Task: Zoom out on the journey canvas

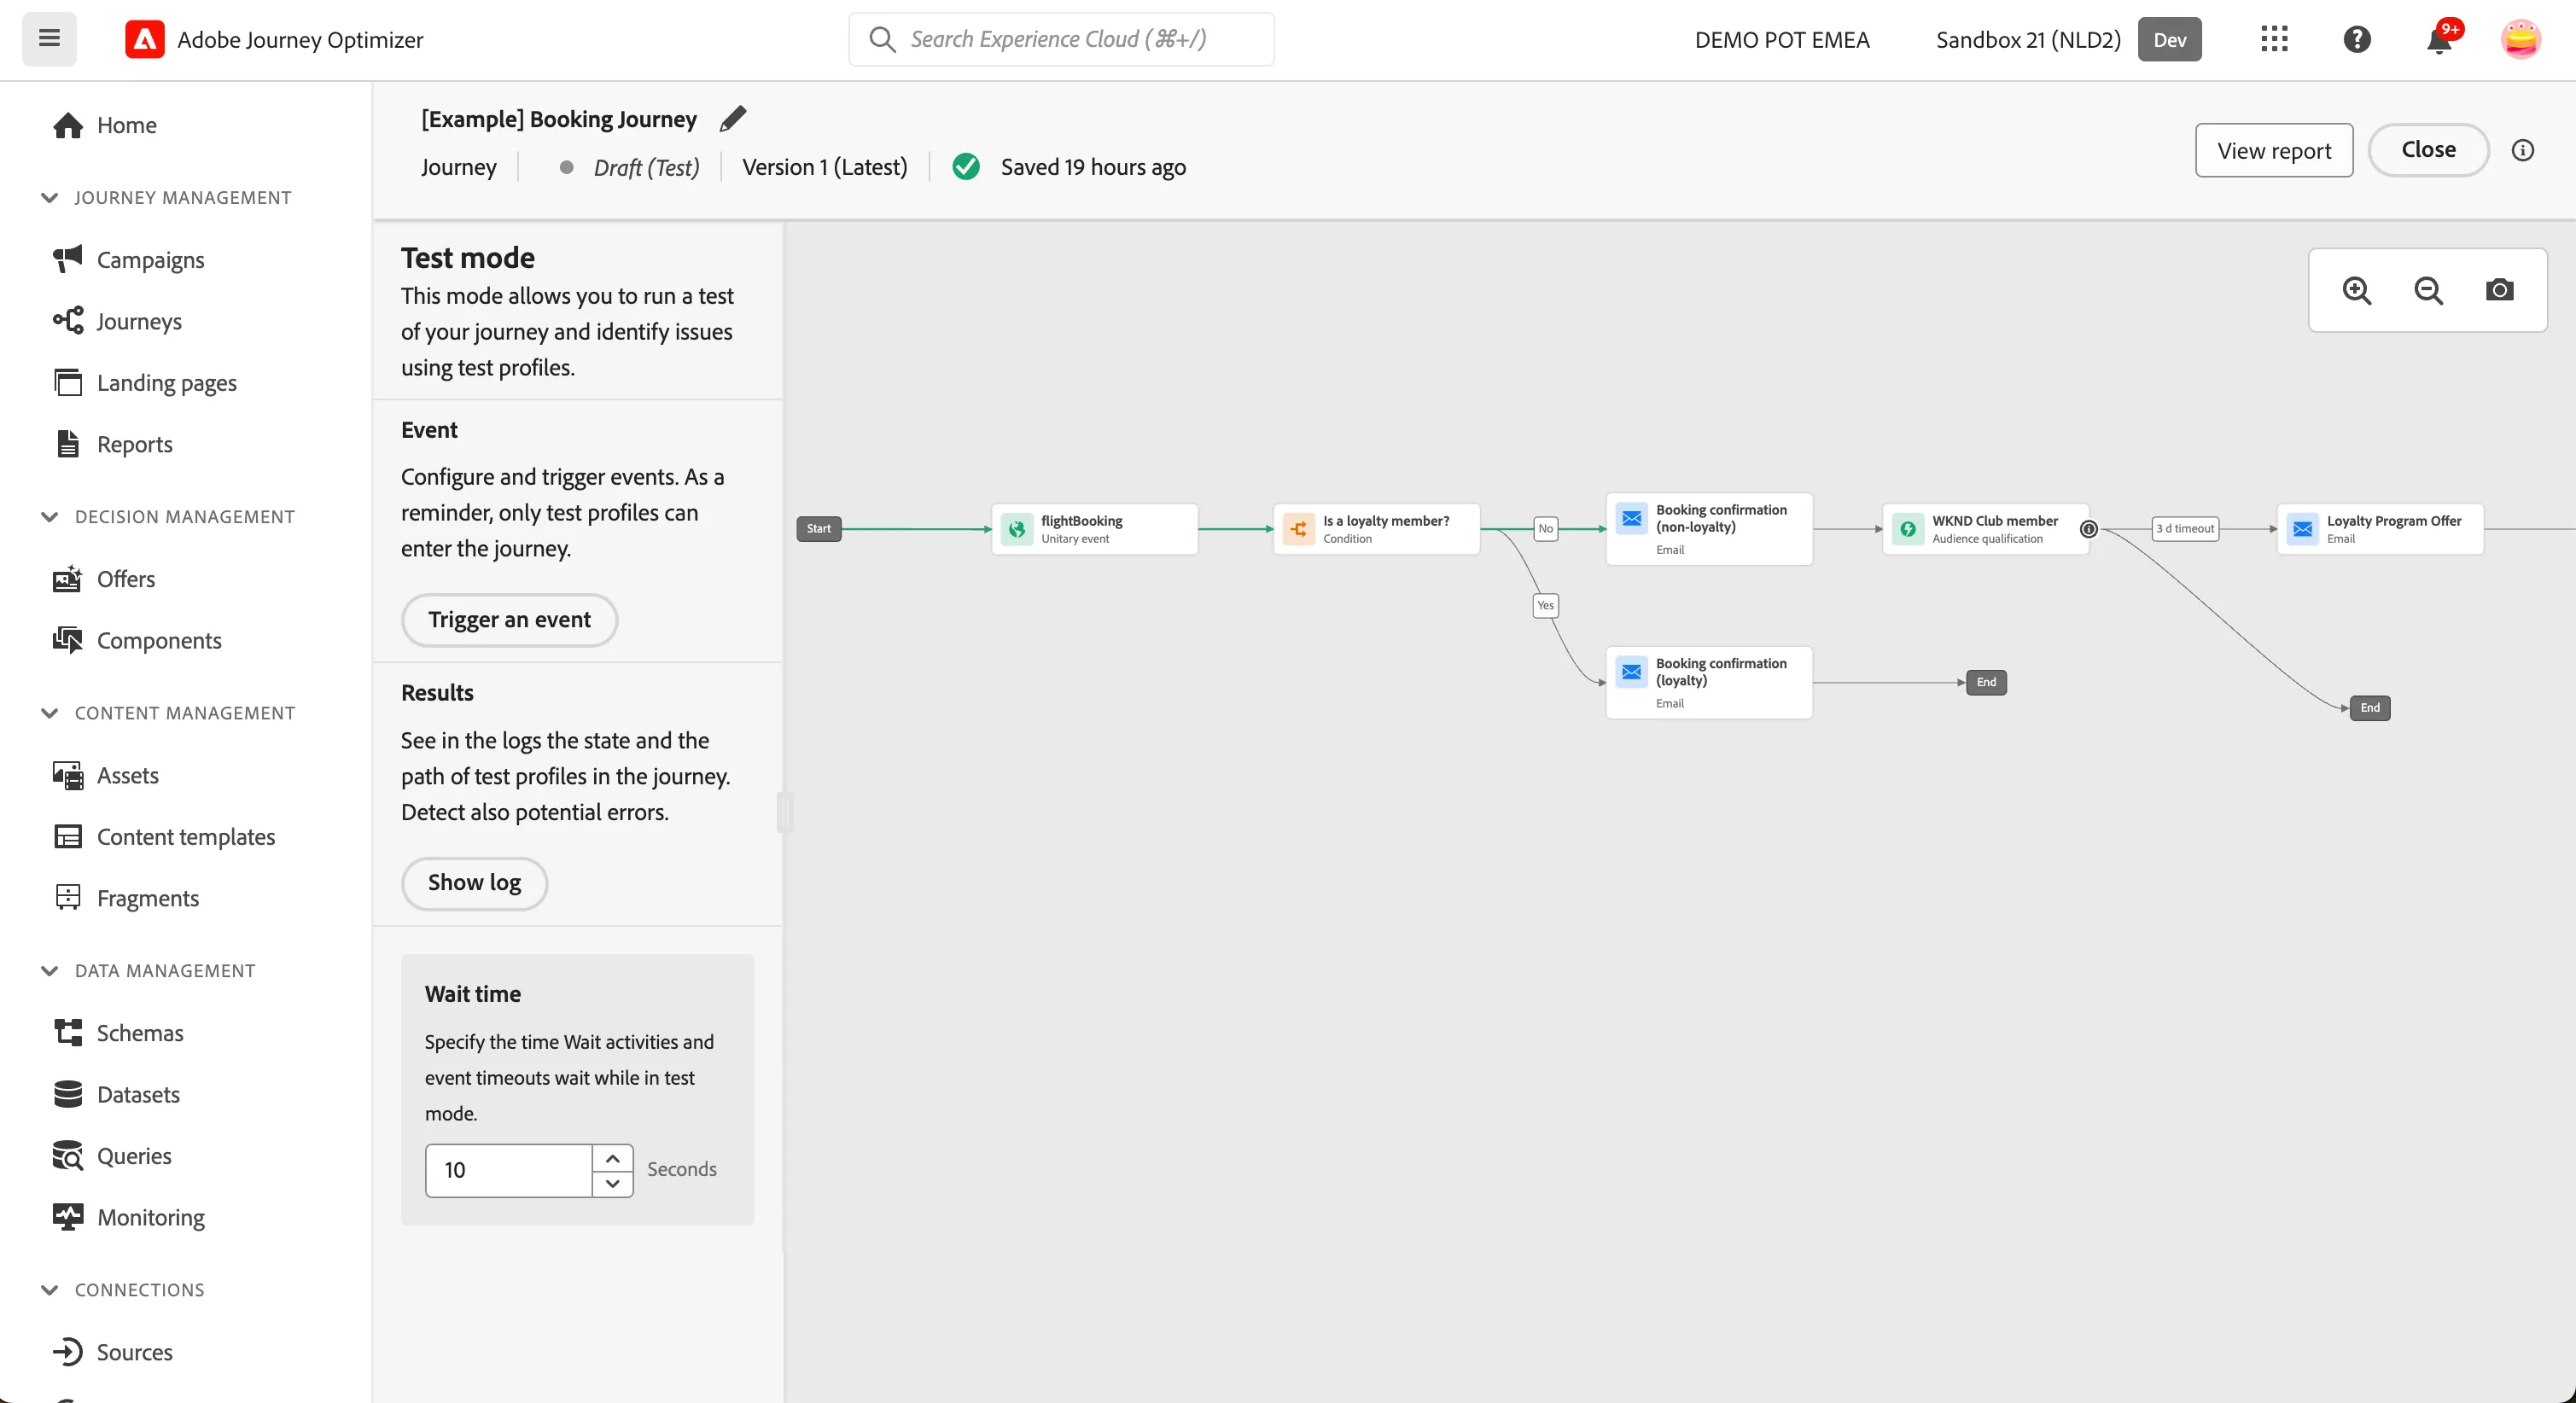Action: tap(2429, 290)
